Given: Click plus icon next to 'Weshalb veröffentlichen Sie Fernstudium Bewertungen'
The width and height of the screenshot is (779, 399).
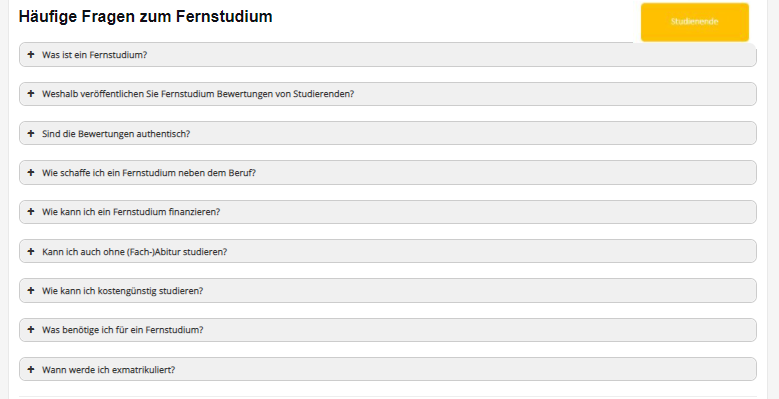Looking at the screenshot, I should (31, 93).
